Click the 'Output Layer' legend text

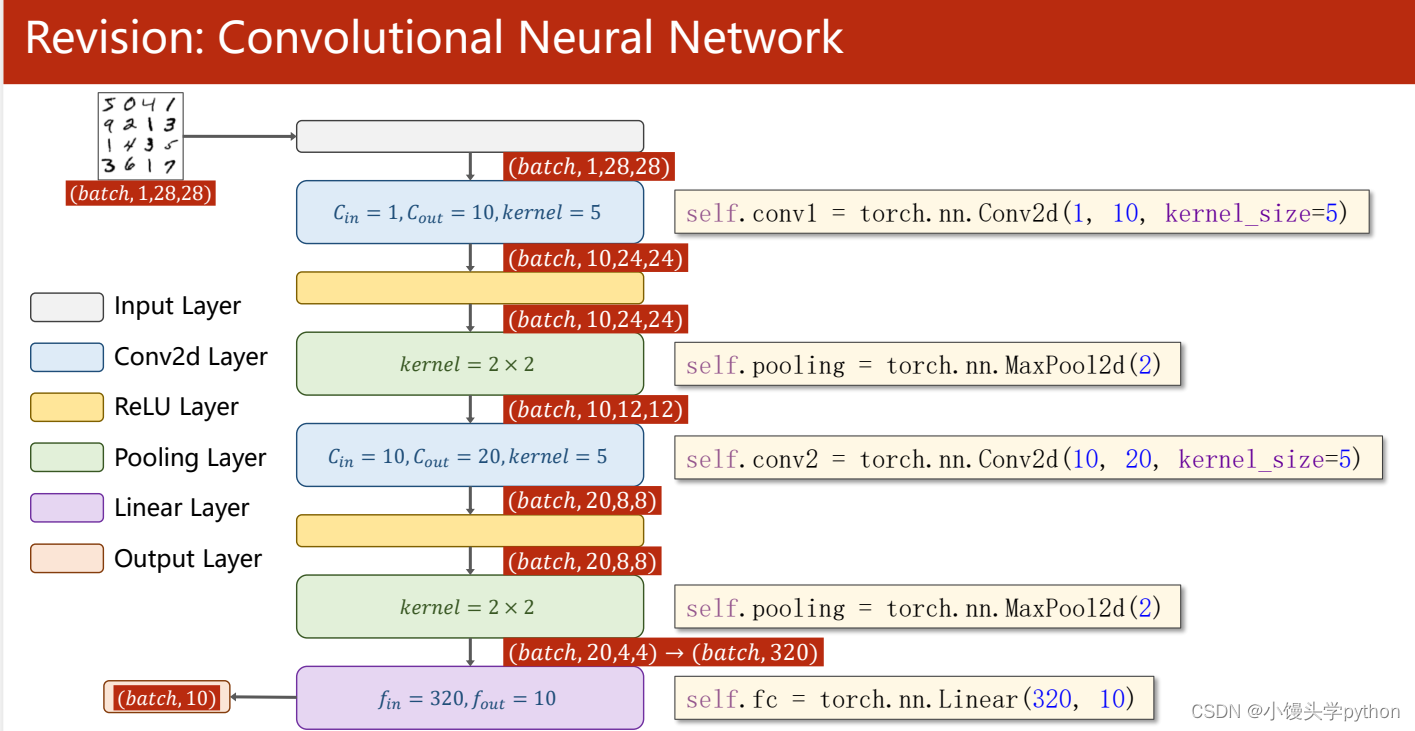[x=188, y=559]
